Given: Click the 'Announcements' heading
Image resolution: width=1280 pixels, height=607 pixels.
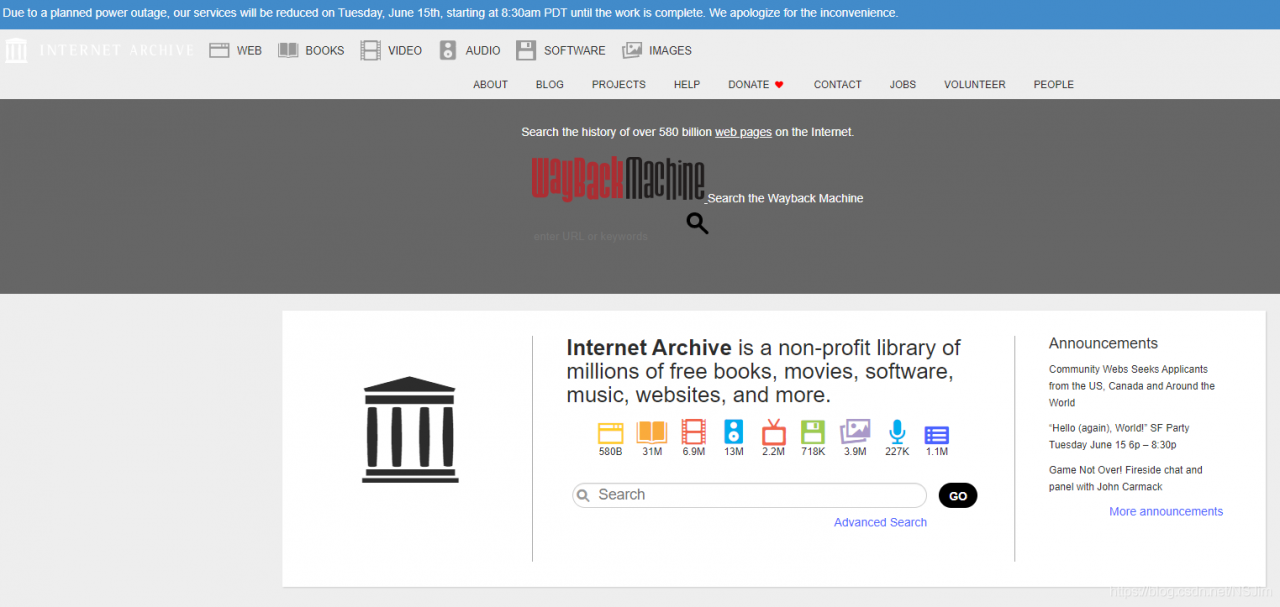Looking at the screenshot, I should [1103, 343].
